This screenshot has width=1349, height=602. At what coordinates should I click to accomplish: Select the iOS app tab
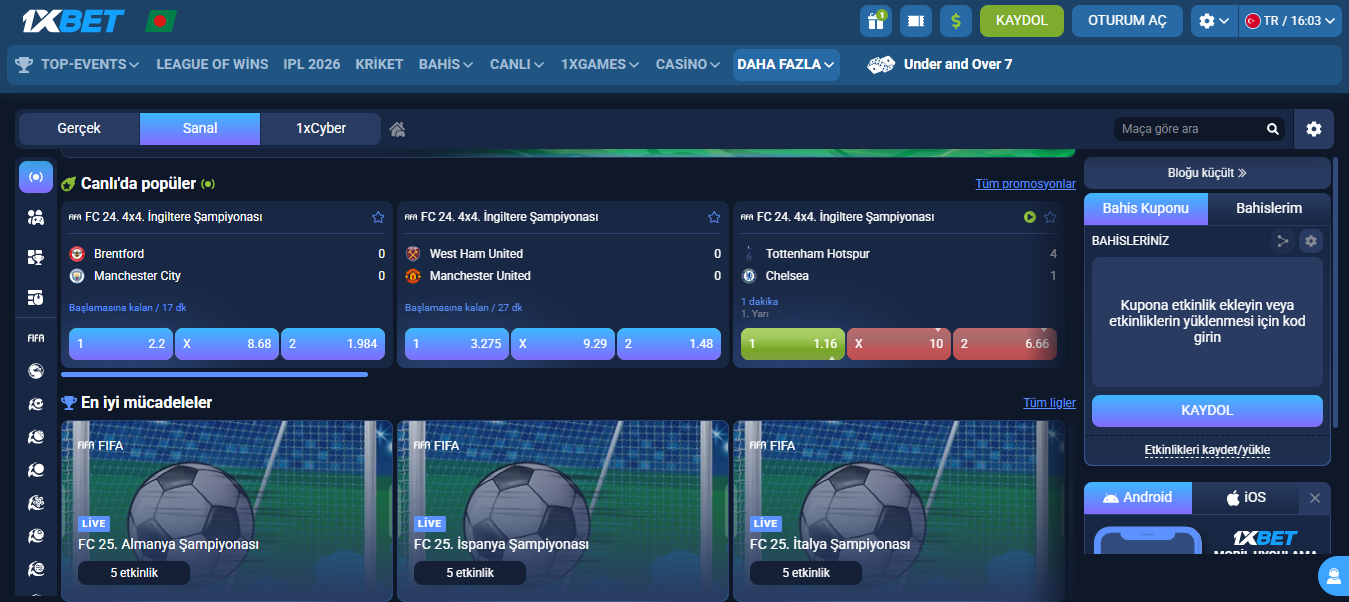(1246, 497)
